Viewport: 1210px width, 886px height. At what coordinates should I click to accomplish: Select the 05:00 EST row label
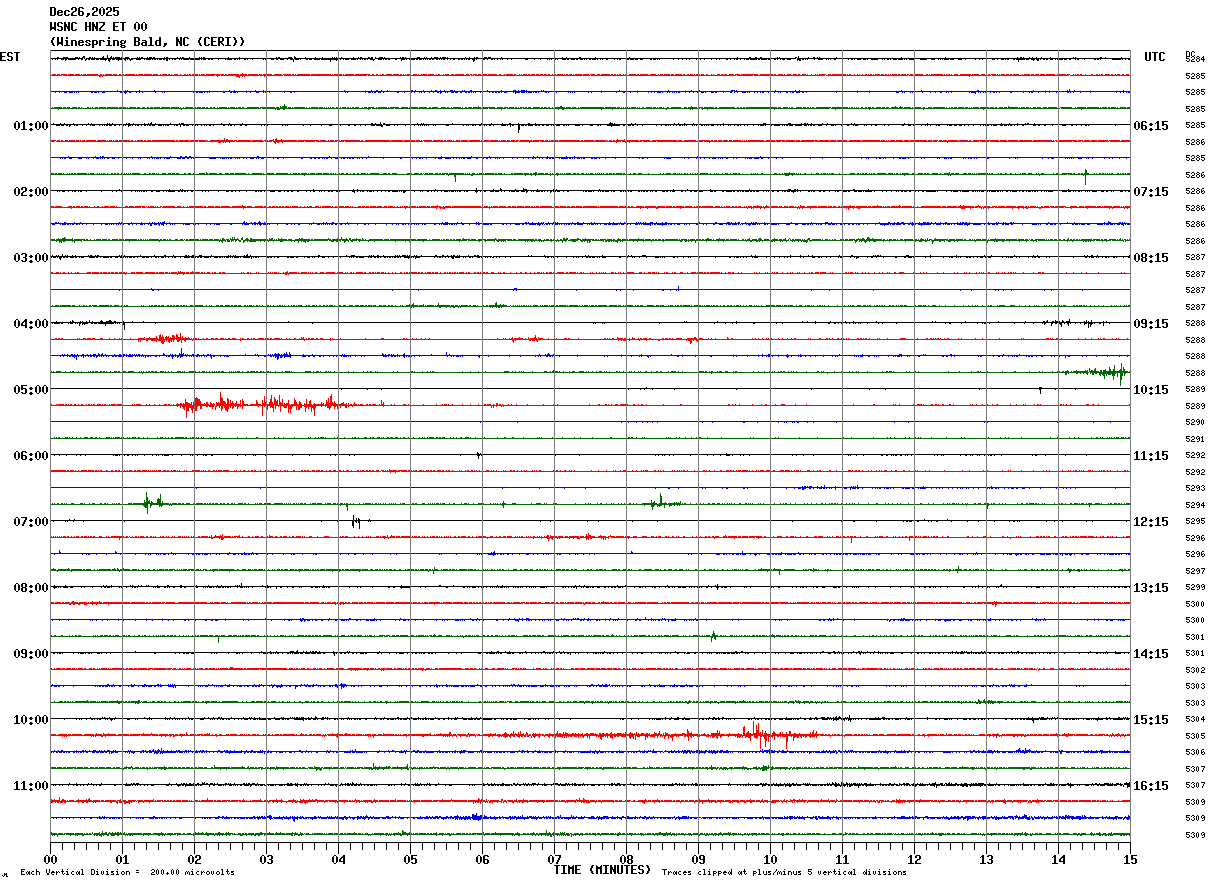(31, 390)
